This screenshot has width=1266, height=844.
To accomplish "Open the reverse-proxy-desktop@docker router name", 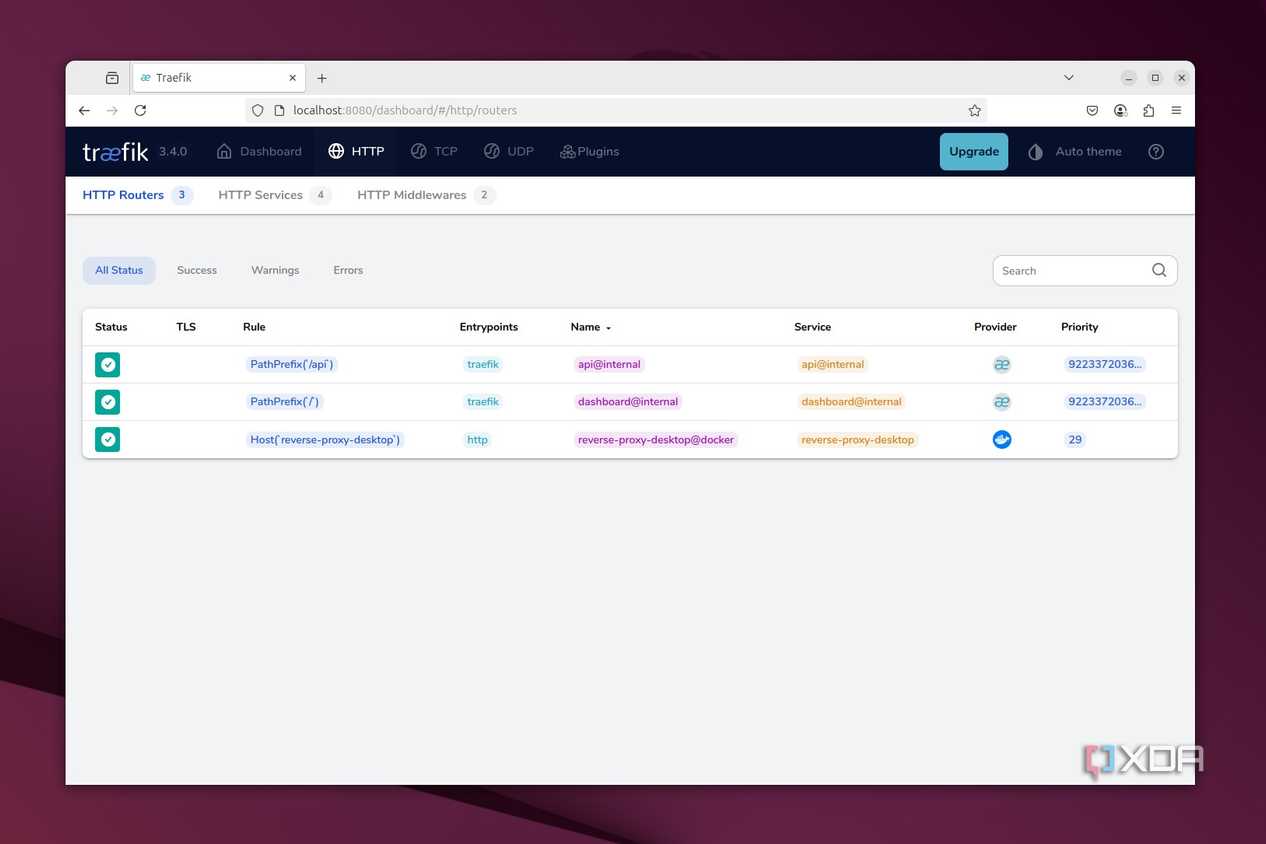I will (x=656, y=439).
